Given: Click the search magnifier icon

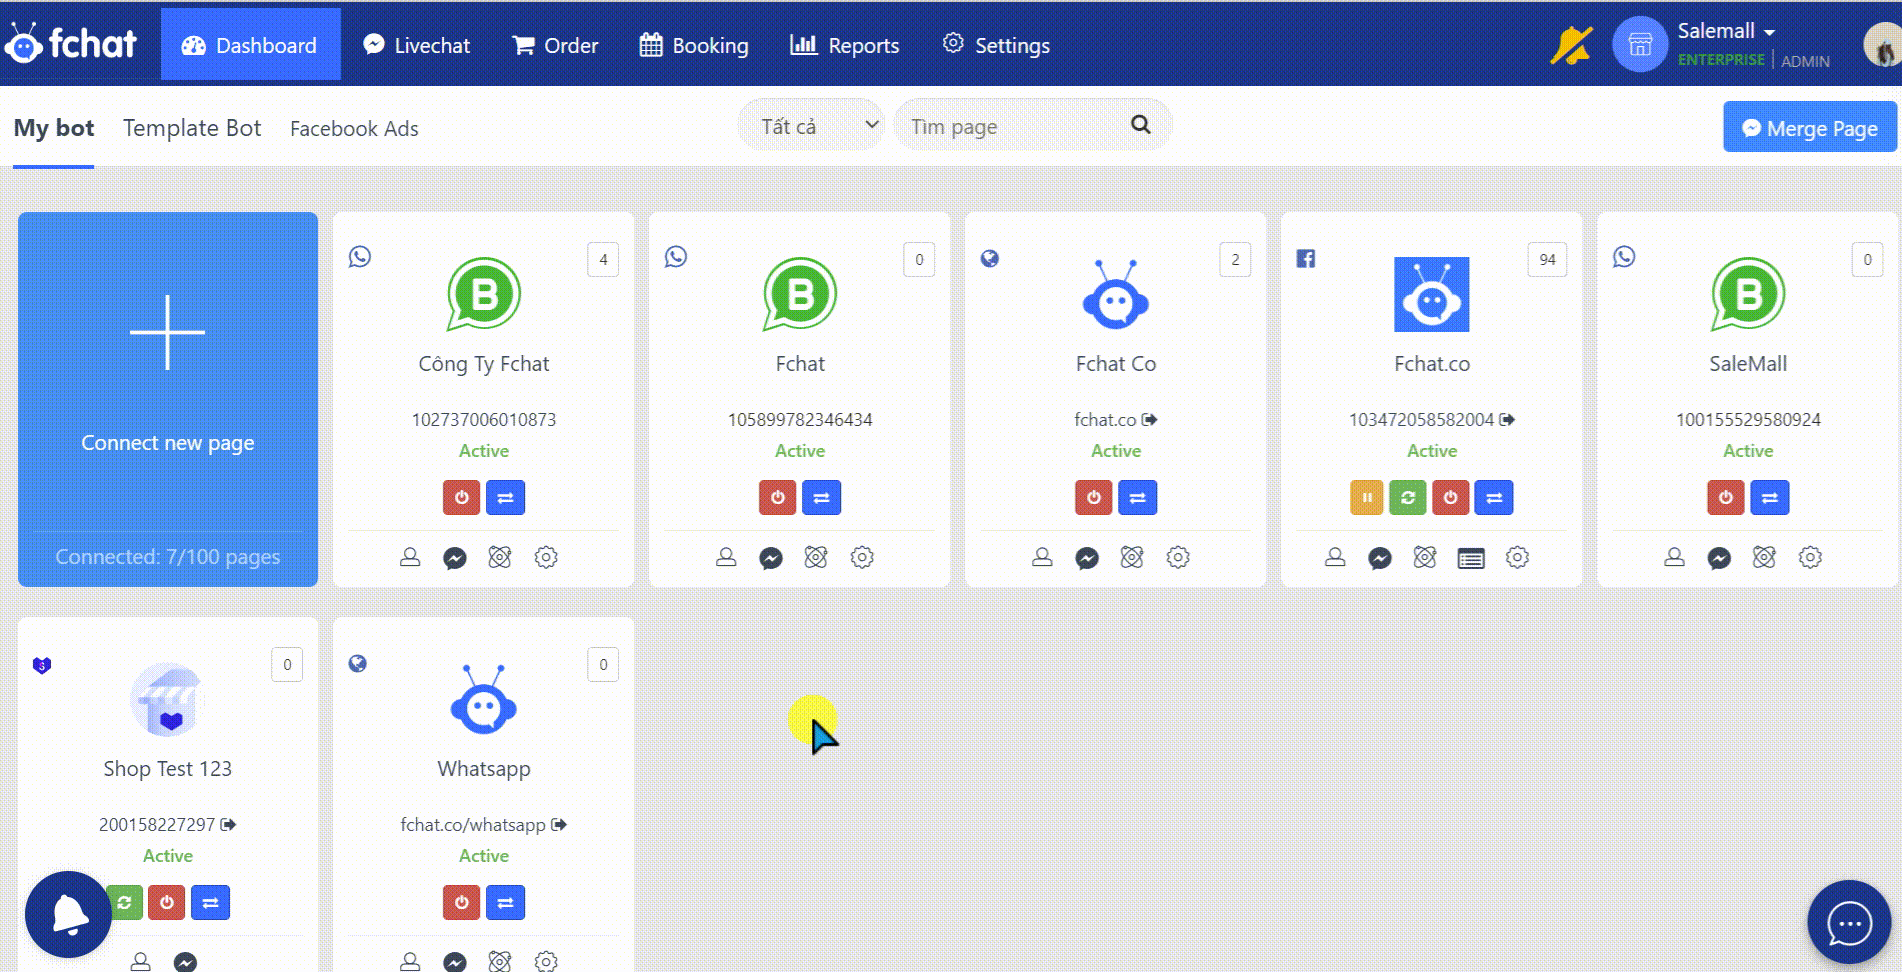Looking at the screenshot, I should 1140,125.
